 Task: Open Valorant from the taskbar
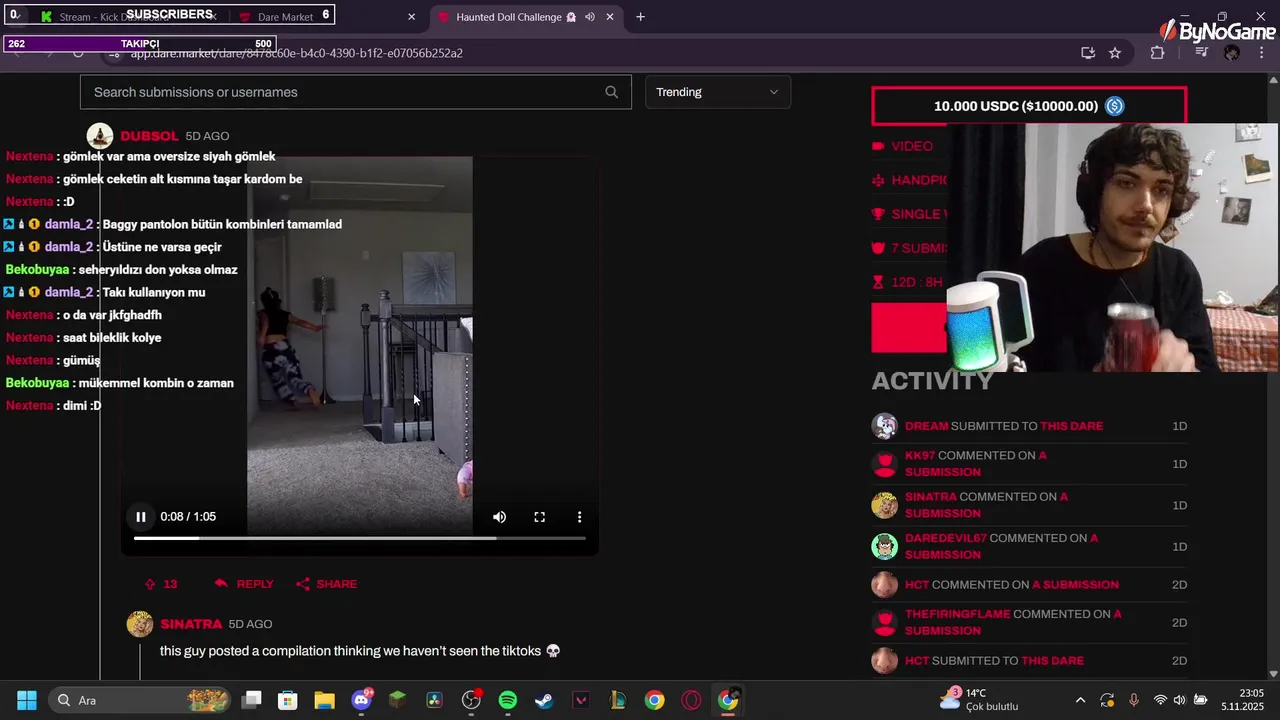[x=581, y=700]
